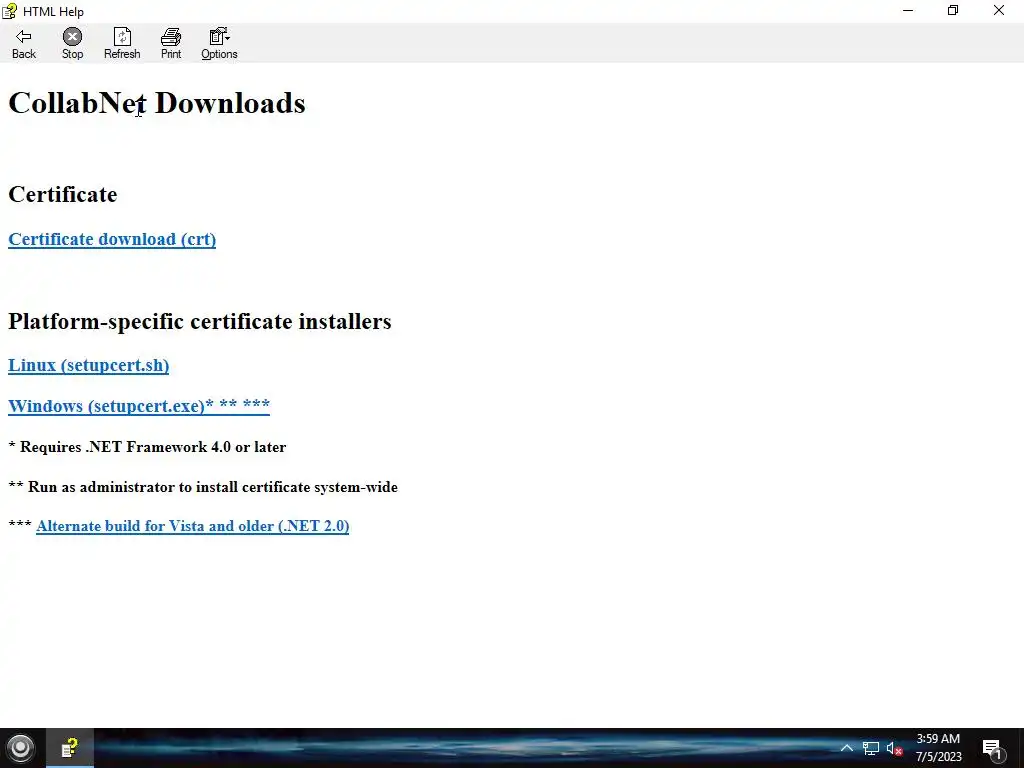Viewport: 1024px width, 768px height.
Task: Show hidden system tray icons
Action: (x=846, y=748)
